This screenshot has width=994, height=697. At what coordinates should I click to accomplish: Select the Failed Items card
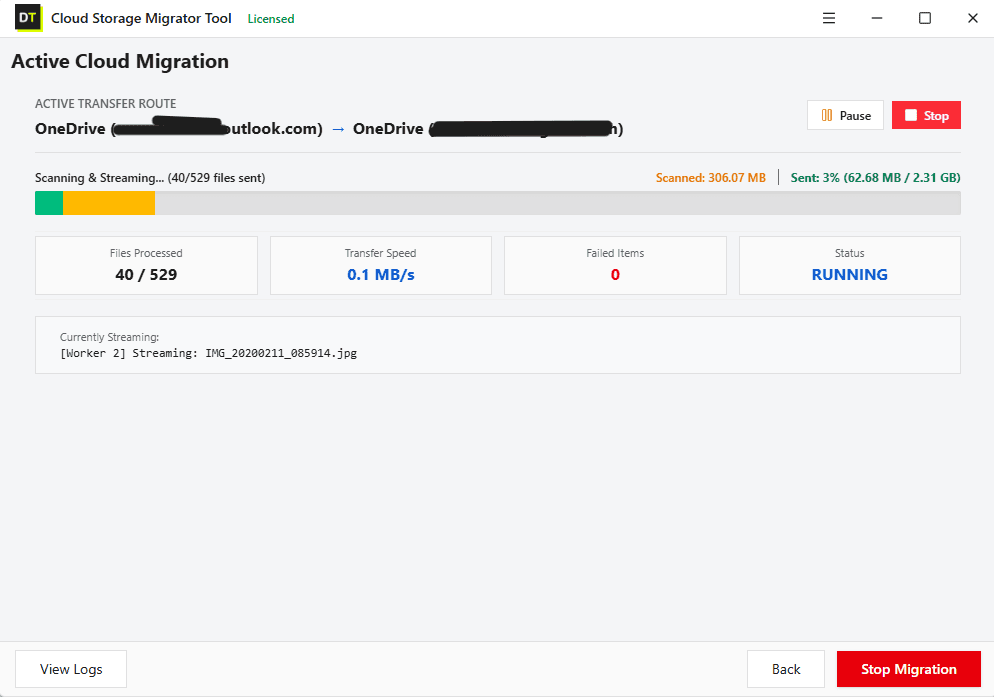[615, 266]
